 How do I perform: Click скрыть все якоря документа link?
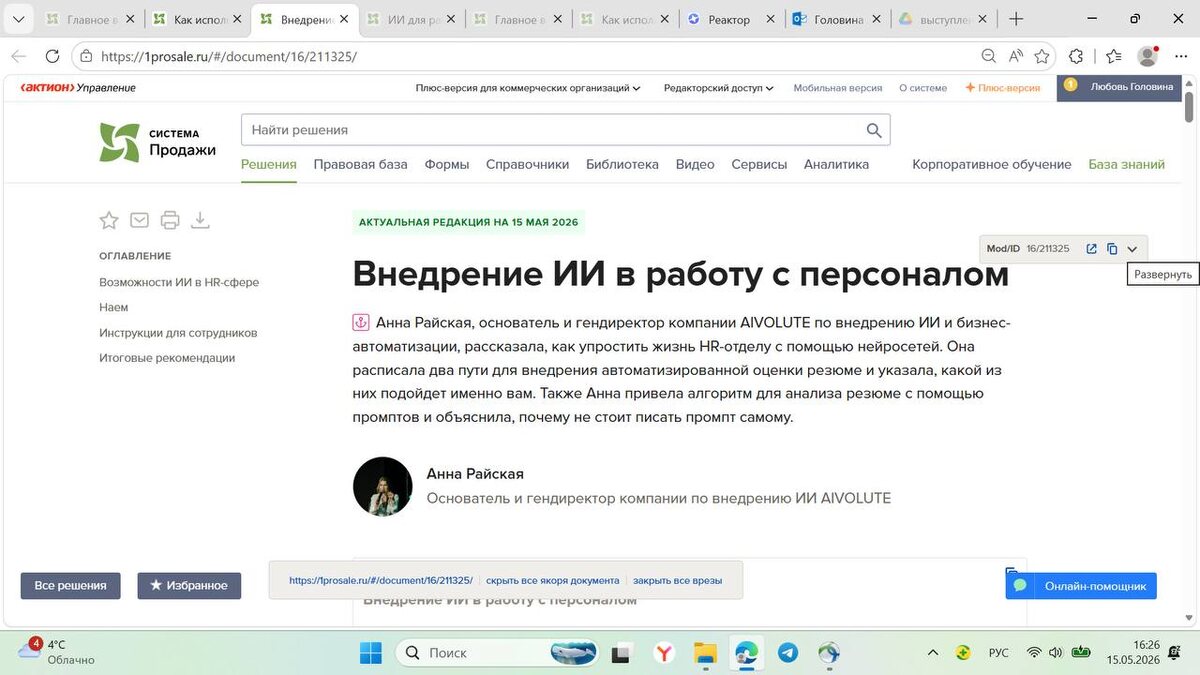pos(552,580)
